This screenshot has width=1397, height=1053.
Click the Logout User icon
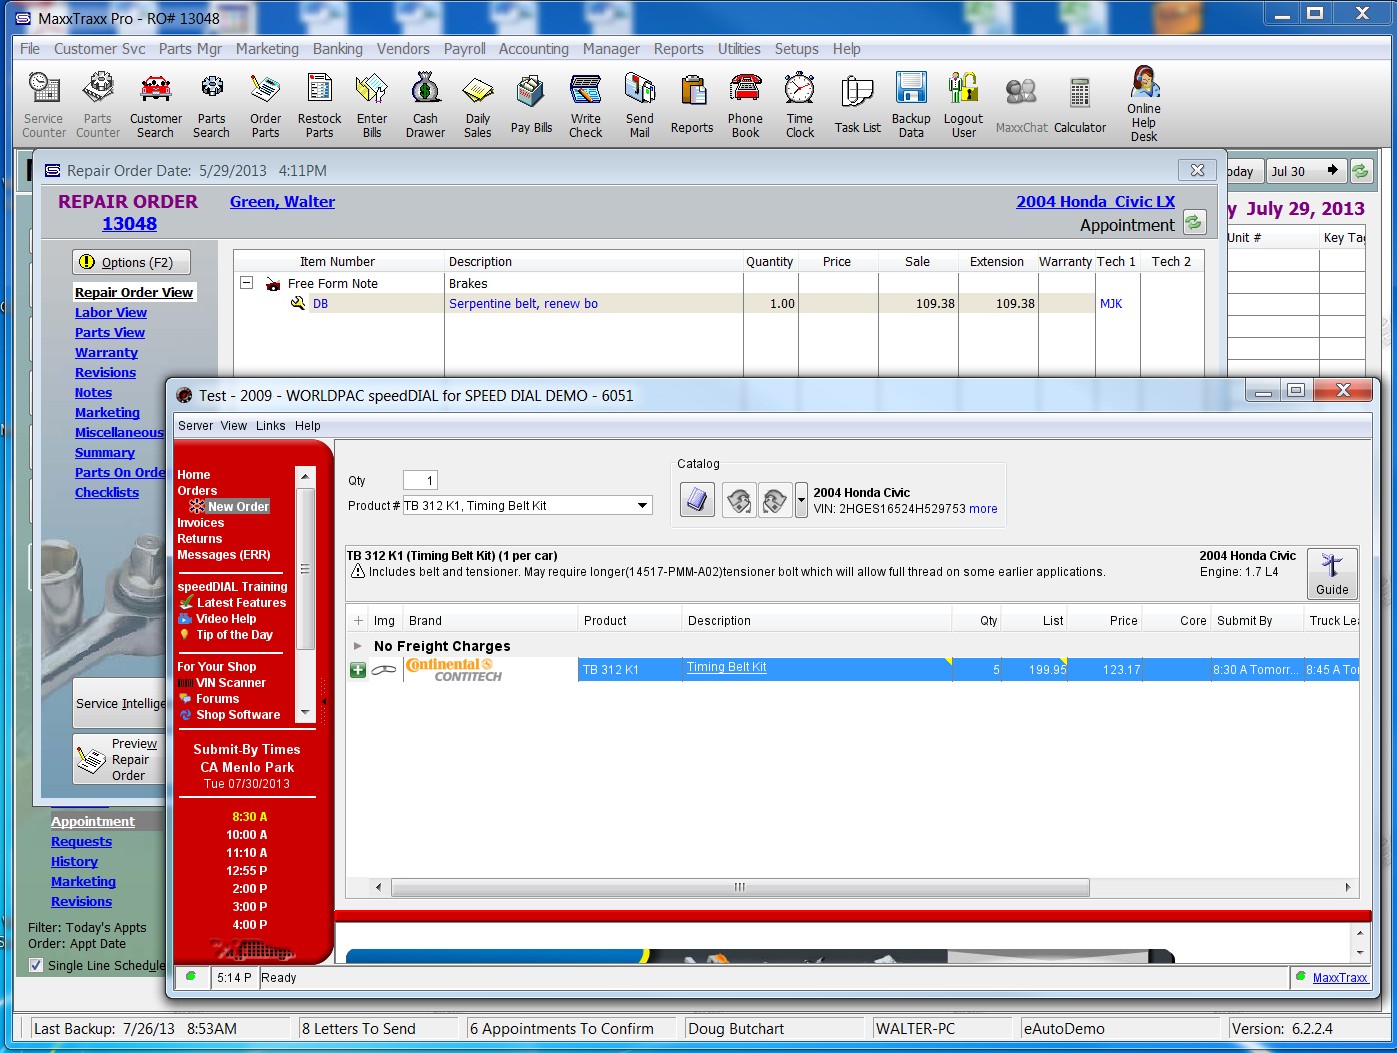[963, 105]
